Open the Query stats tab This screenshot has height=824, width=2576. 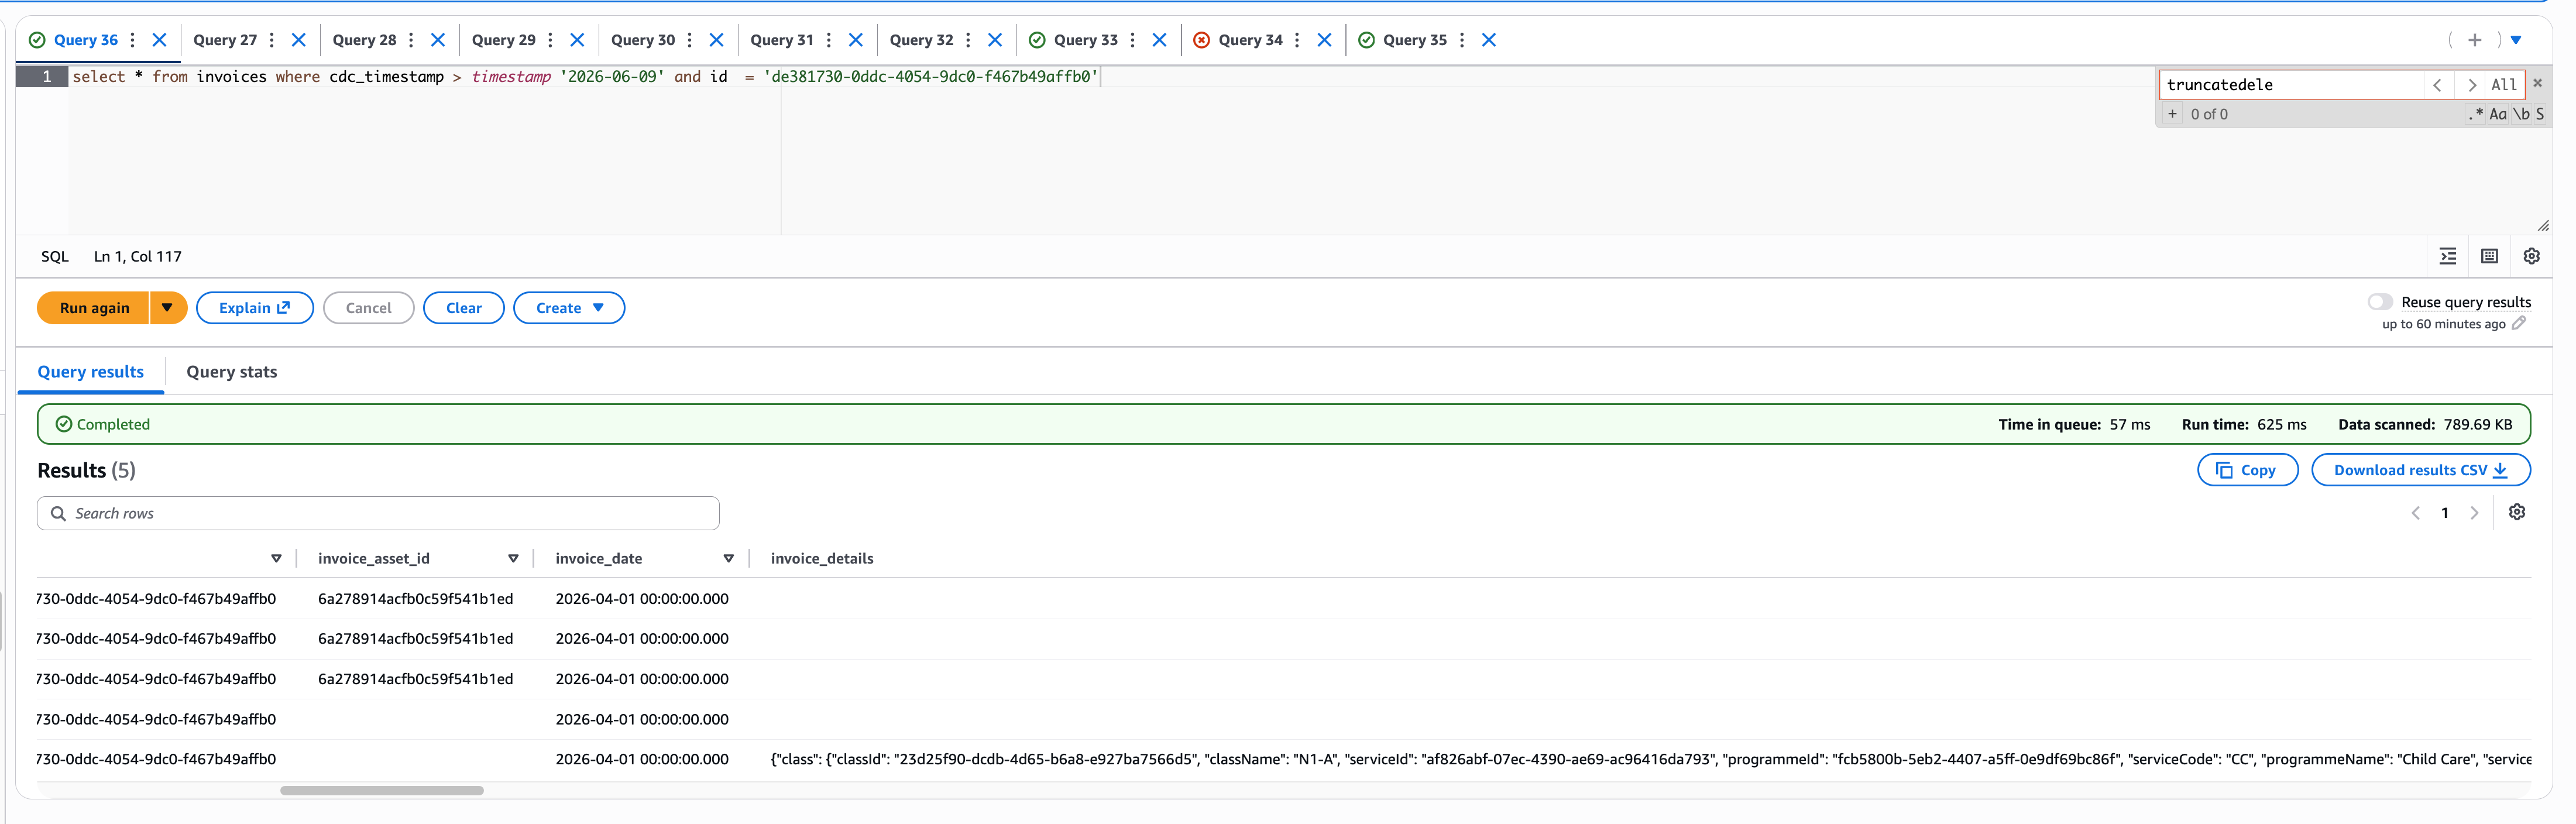pos(231,372)
